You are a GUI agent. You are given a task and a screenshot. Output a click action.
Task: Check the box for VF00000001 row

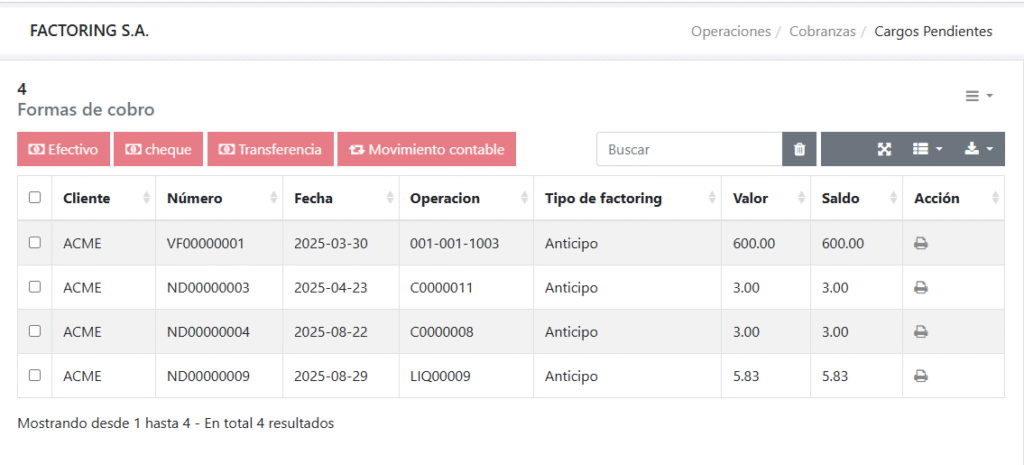(x=35, y=243)
